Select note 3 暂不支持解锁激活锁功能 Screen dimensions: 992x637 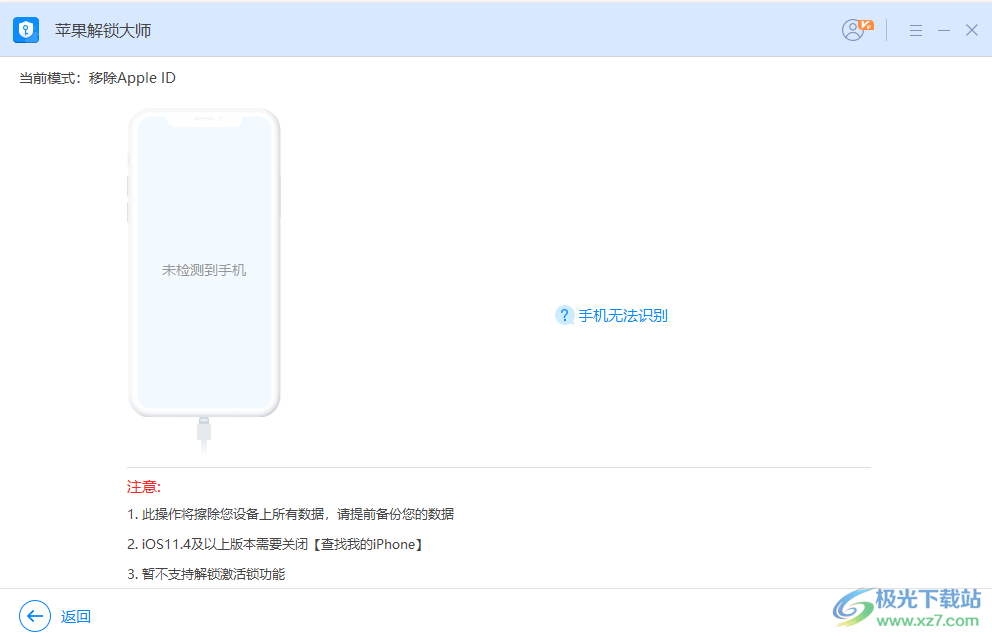click(x=206, y=574)
